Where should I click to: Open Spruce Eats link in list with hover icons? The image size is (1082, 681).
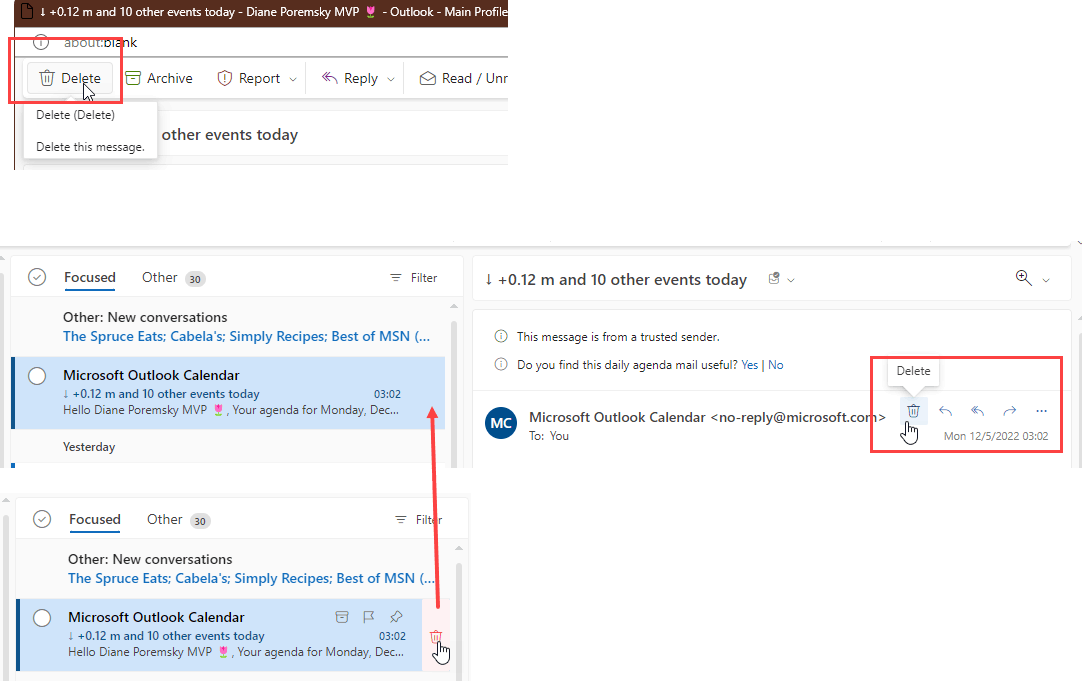[251, 578]
